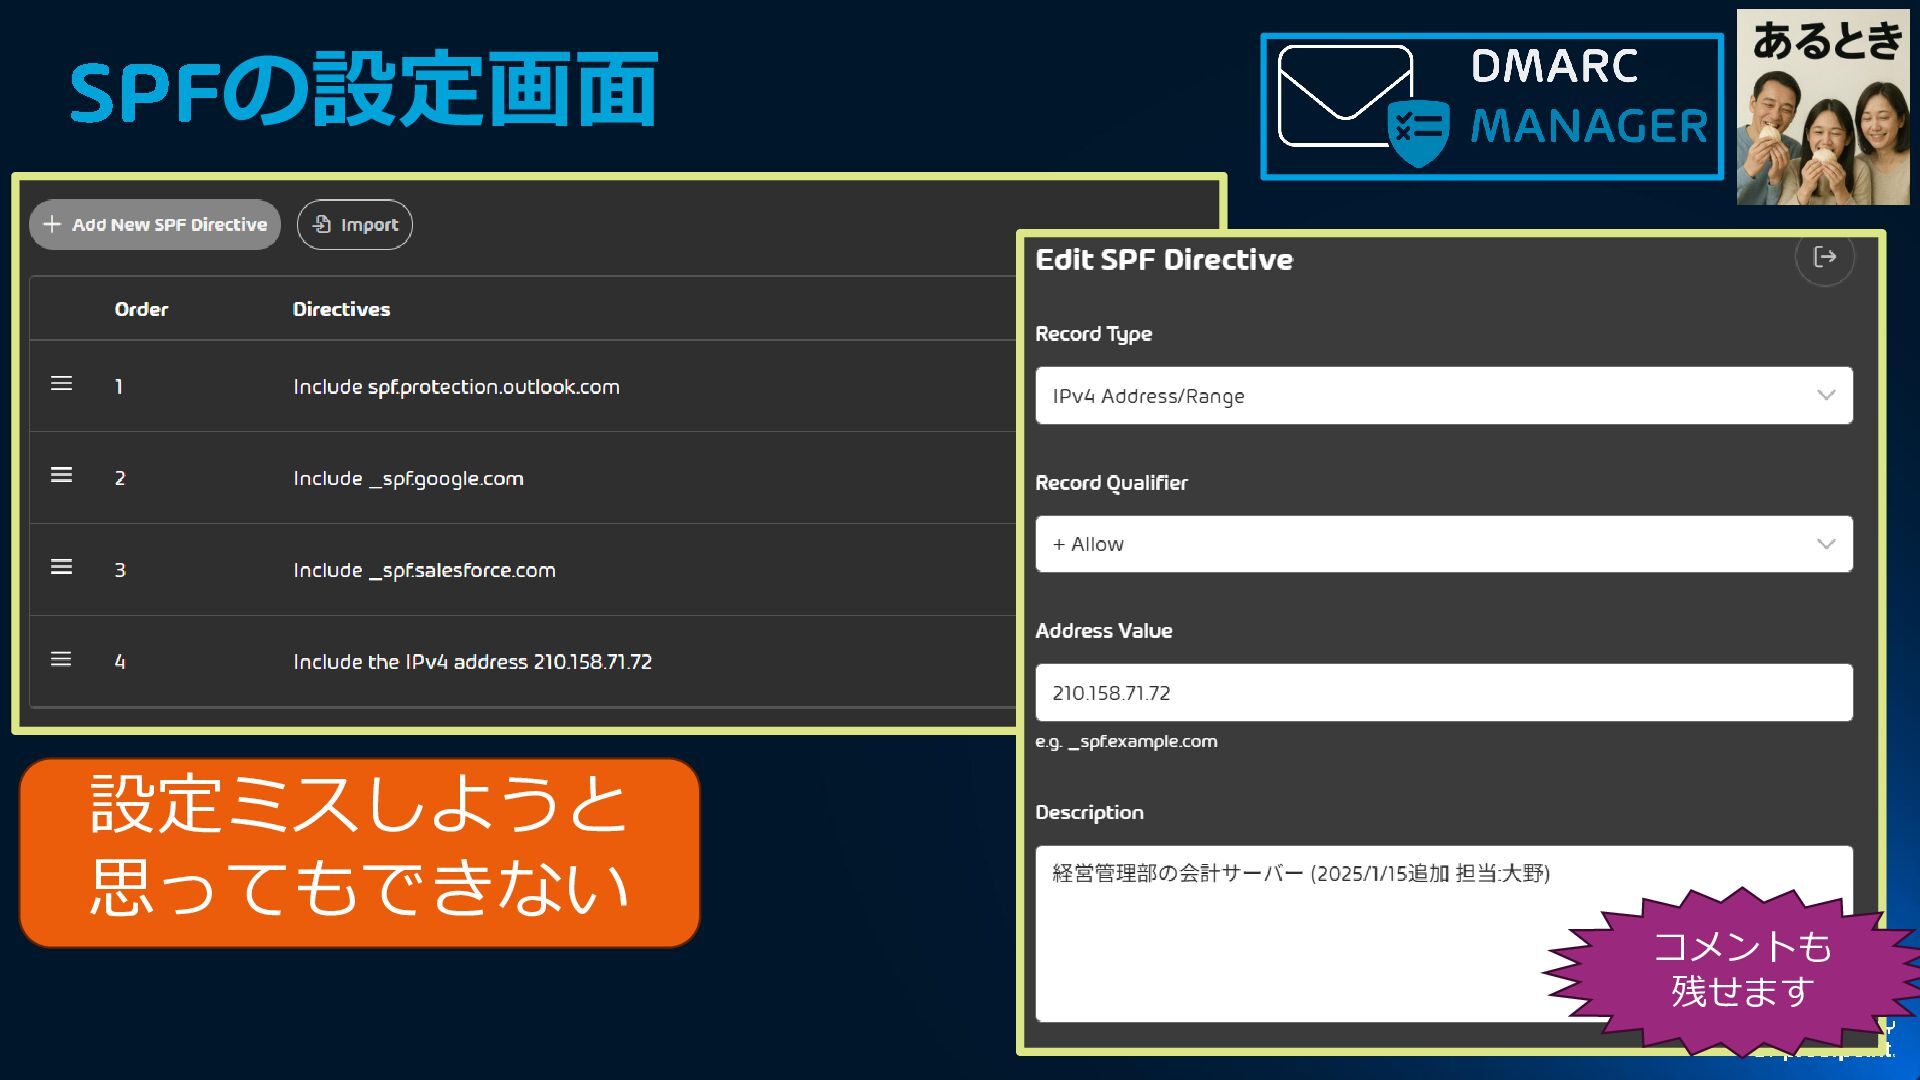1920x1080 pixels.
Task: Click drag handle icon for directive 3
Action: tap(61, 567)
